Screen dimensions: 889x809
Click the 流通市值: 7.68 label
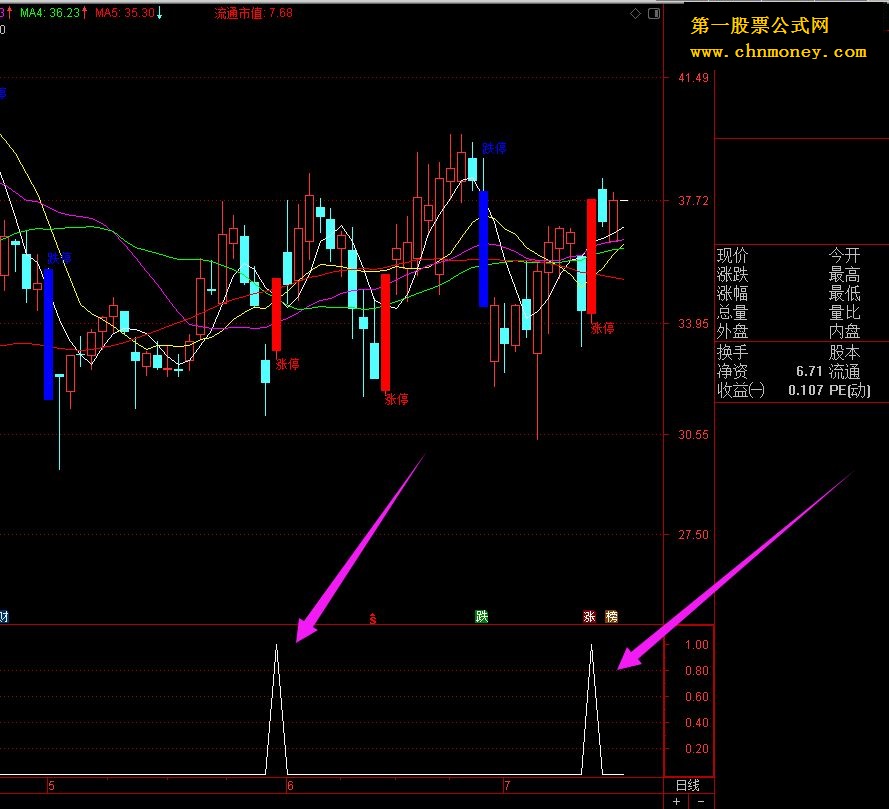pos(253,13)
